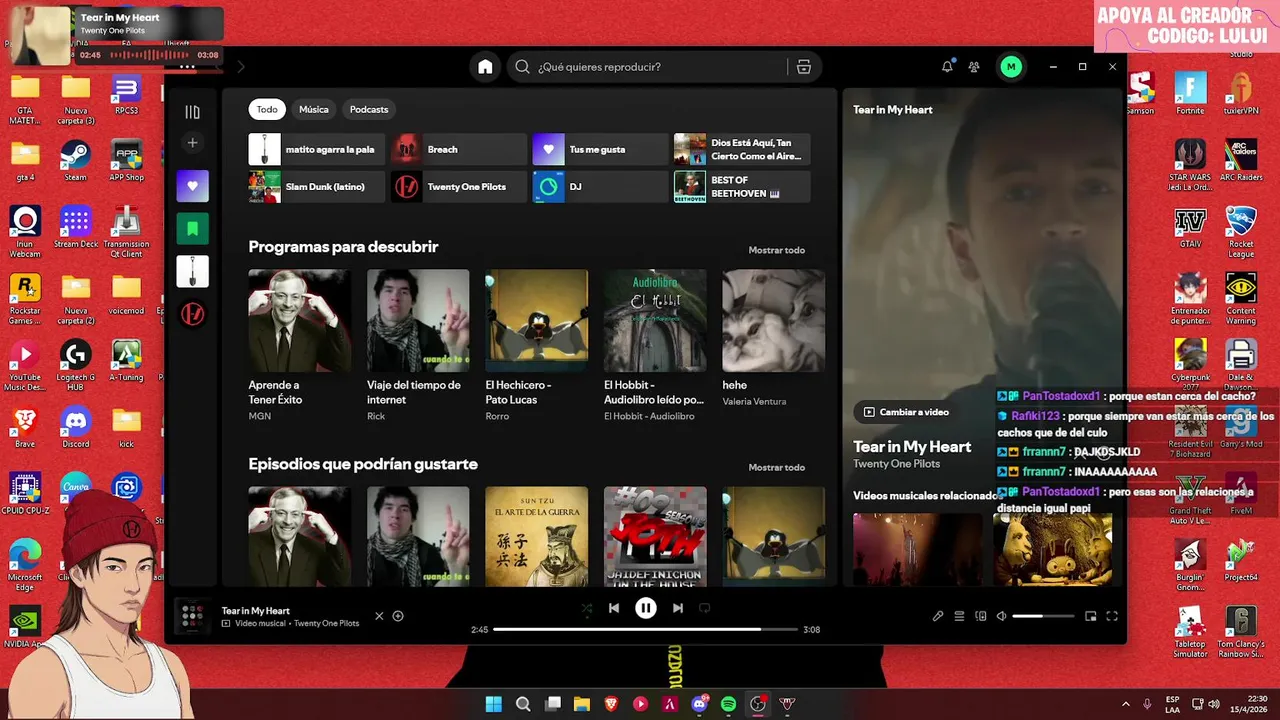
Task: Select the Podcasts filter chip
Action: click(369, 109)
